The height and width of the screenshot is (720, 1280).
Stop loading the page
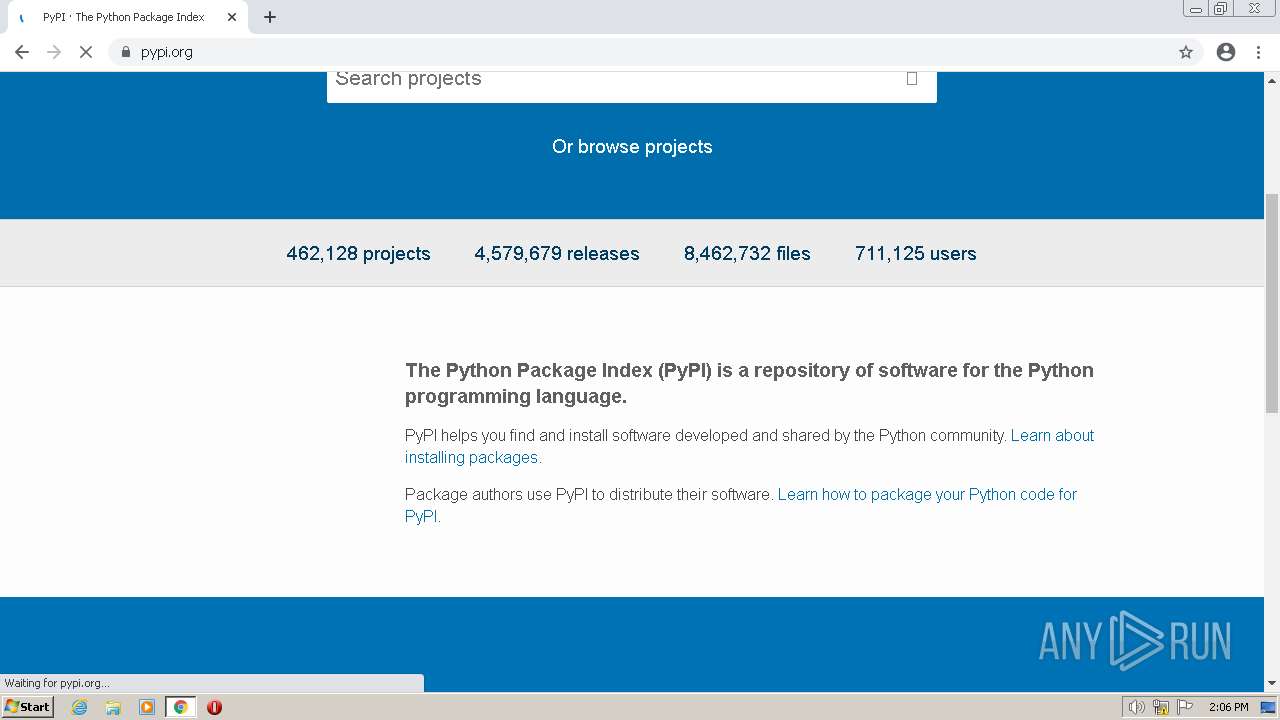[x=86, y=52]
